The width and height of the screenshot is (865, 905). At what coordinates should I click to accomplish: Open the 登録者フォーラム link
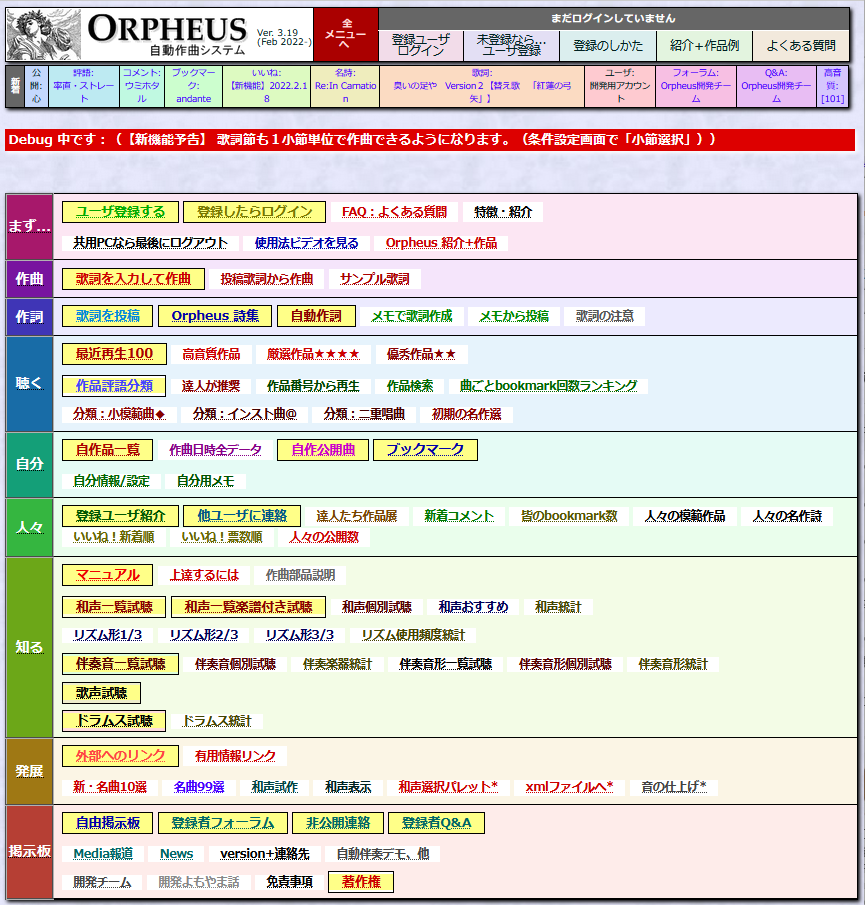pos(223,822)
